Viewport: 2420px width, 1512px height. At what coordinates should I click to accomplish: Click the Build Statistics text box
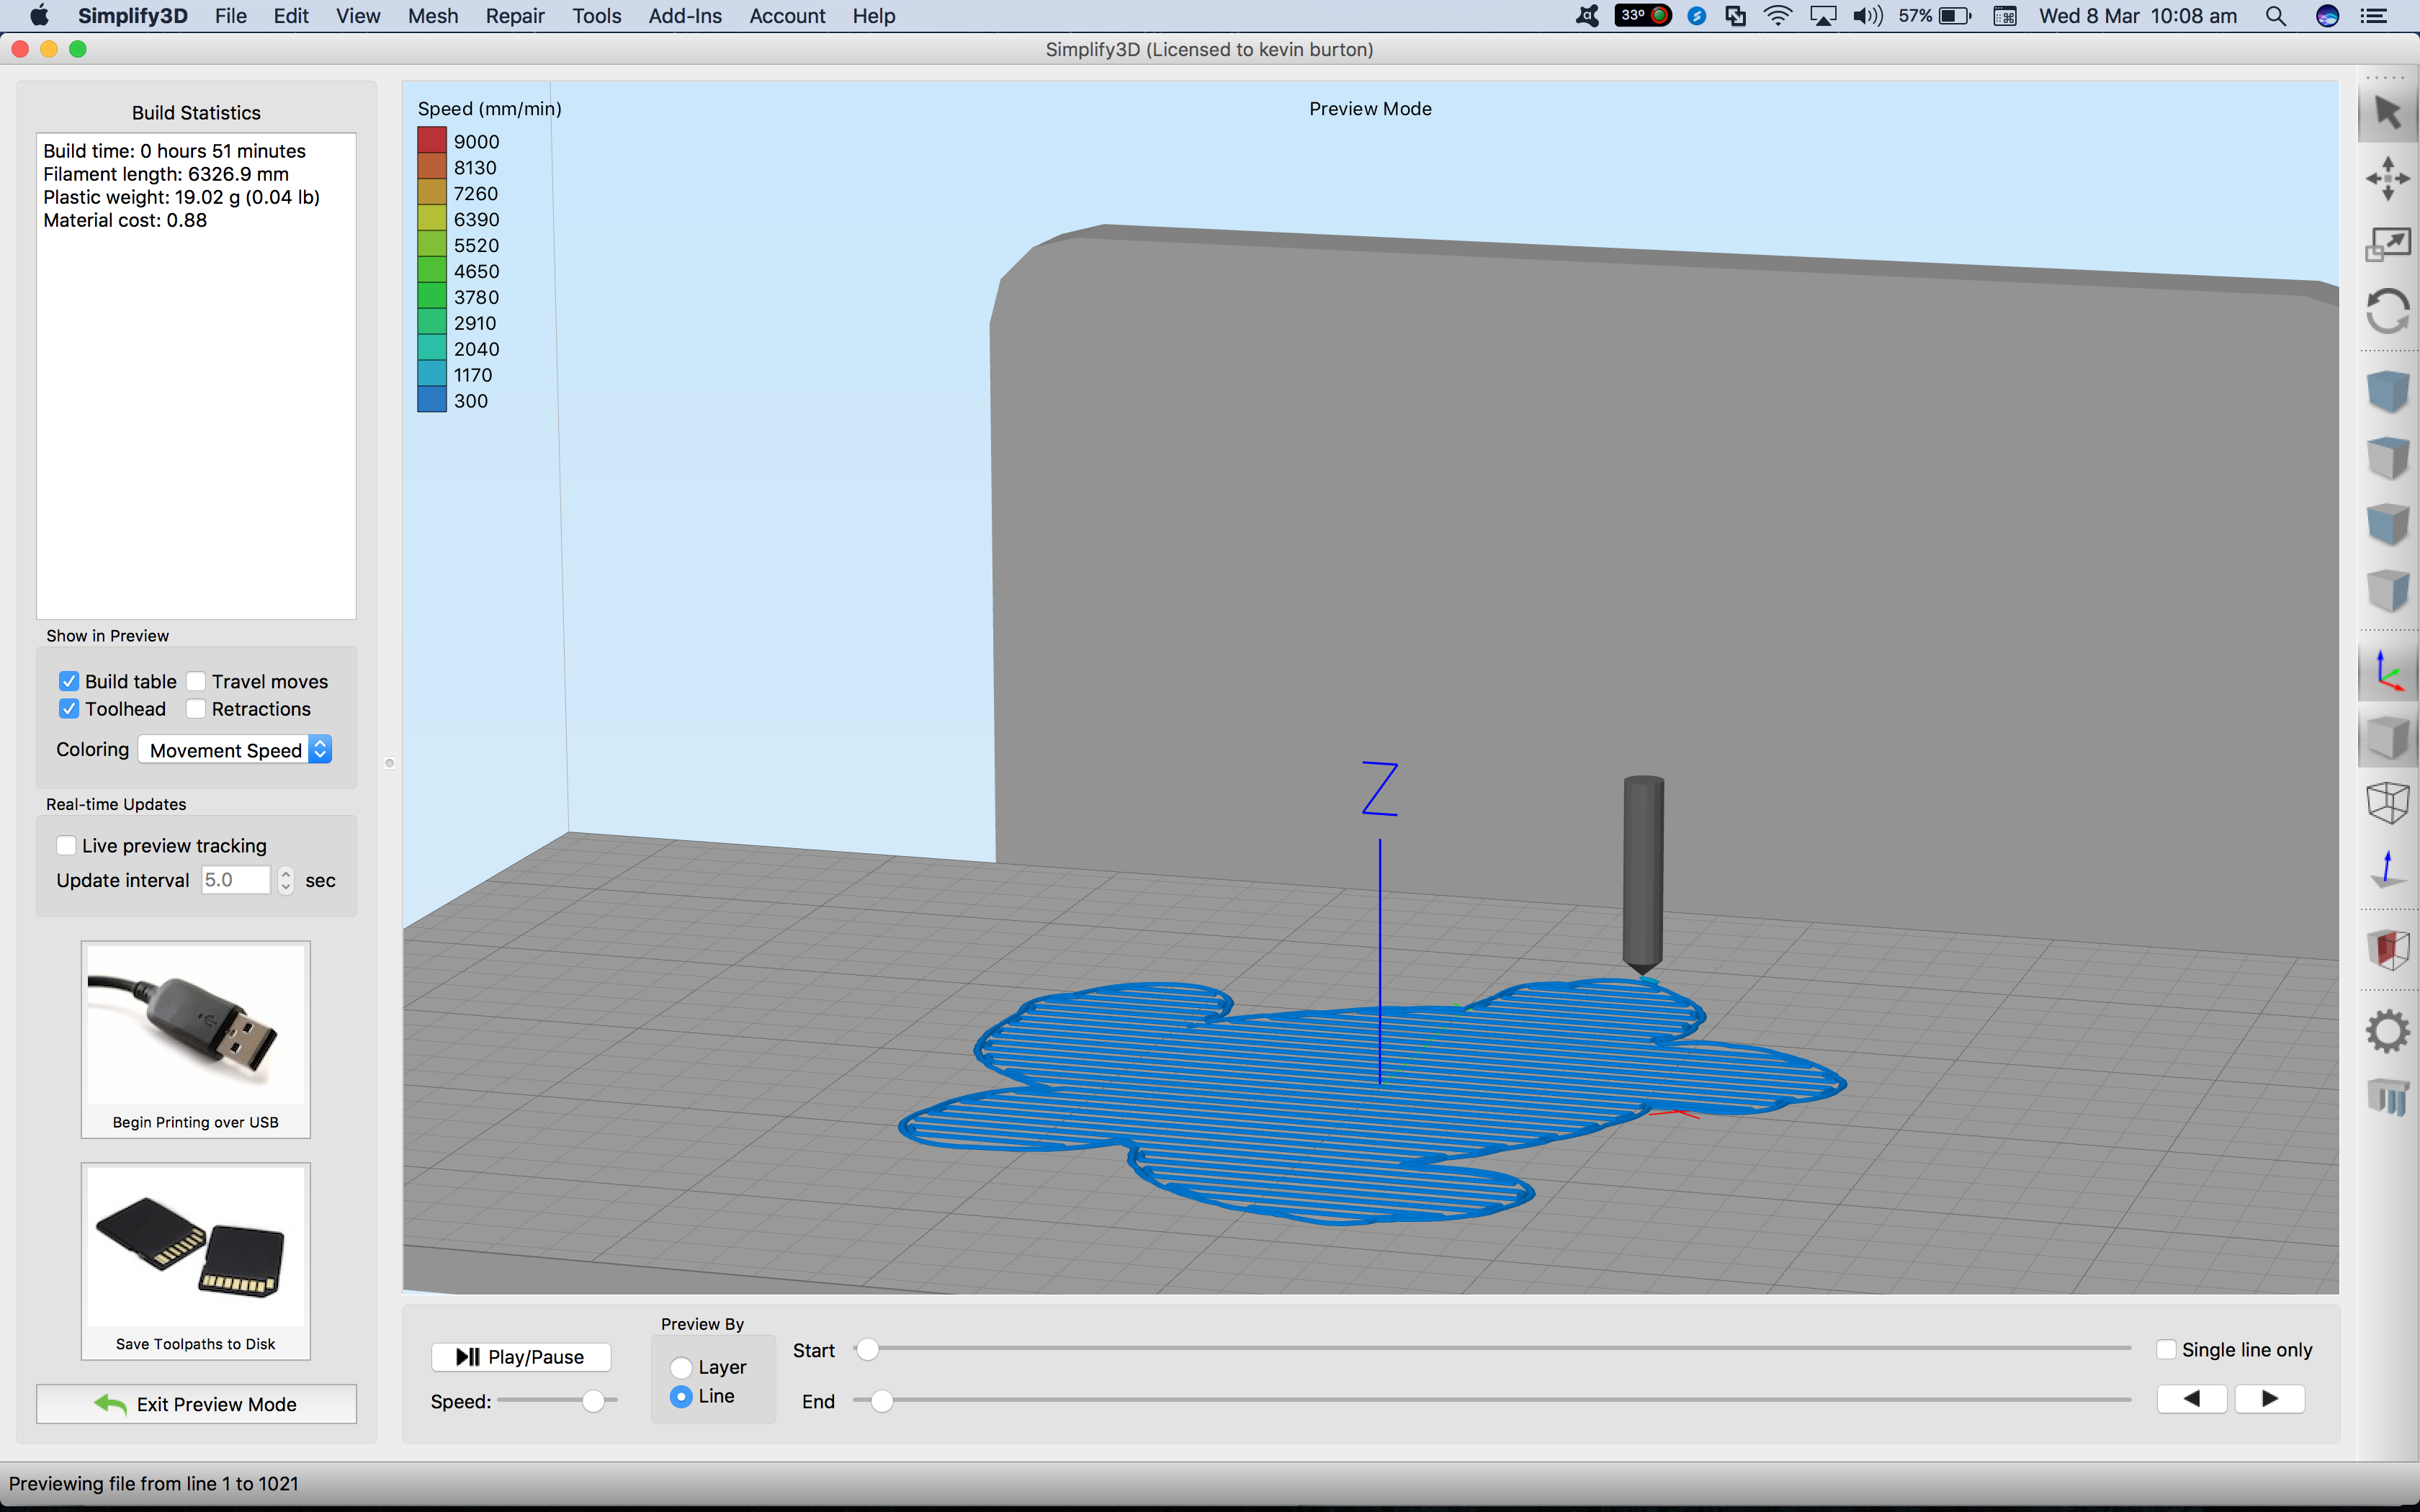point(196,376)
